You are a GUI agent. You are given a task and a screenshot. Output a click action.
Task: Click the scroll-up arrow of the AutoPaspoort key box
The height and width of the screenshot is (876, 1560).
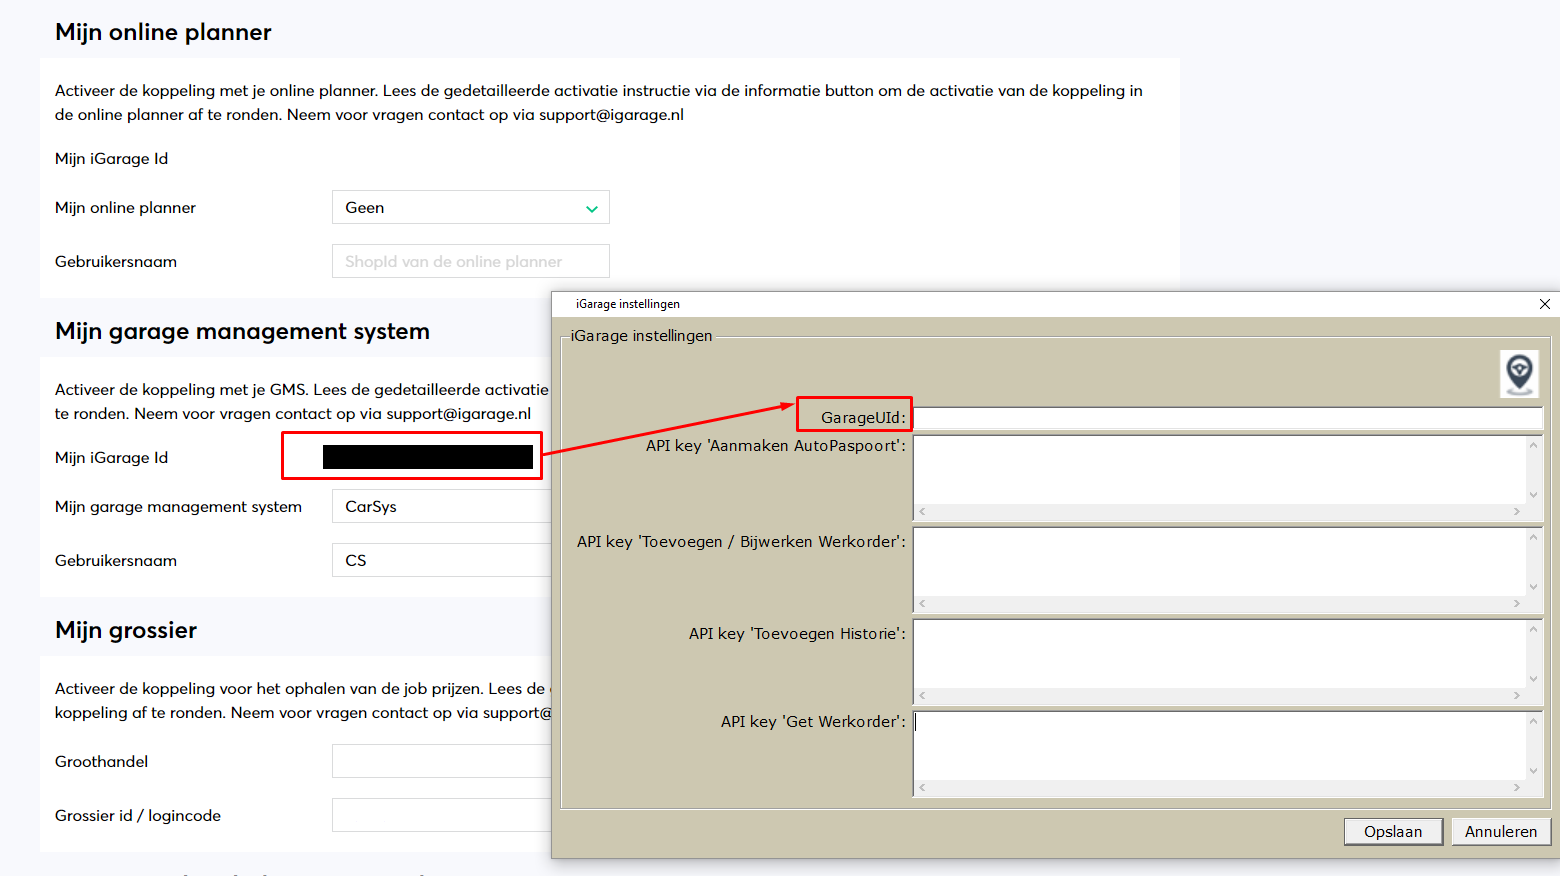[1533, 445]
